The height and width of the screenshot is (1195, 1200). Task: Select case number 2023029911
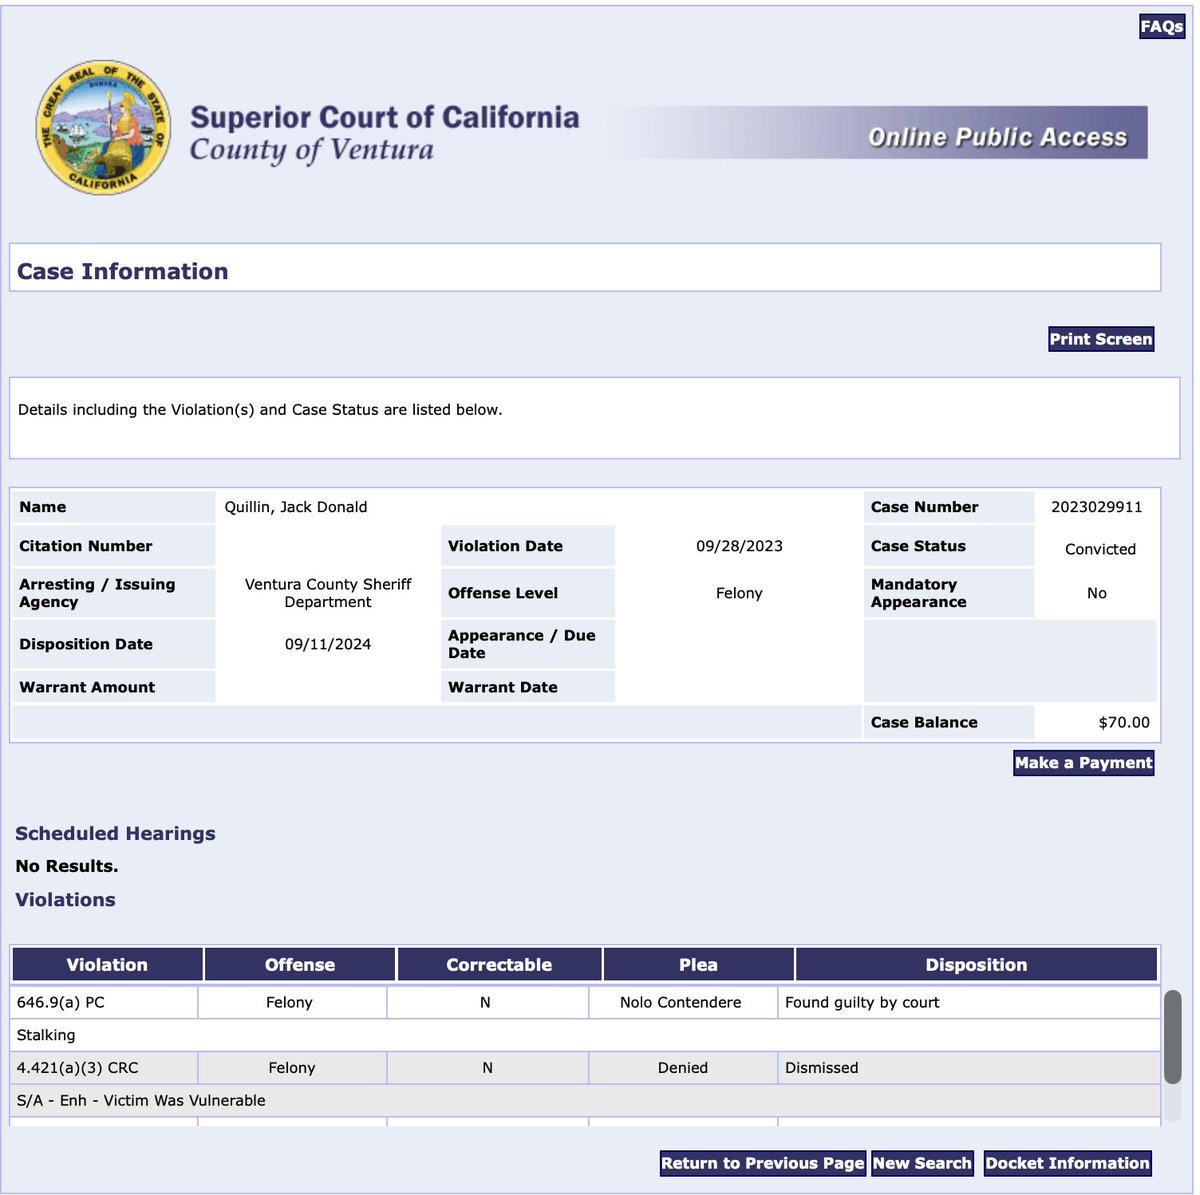click(1096, 507)
